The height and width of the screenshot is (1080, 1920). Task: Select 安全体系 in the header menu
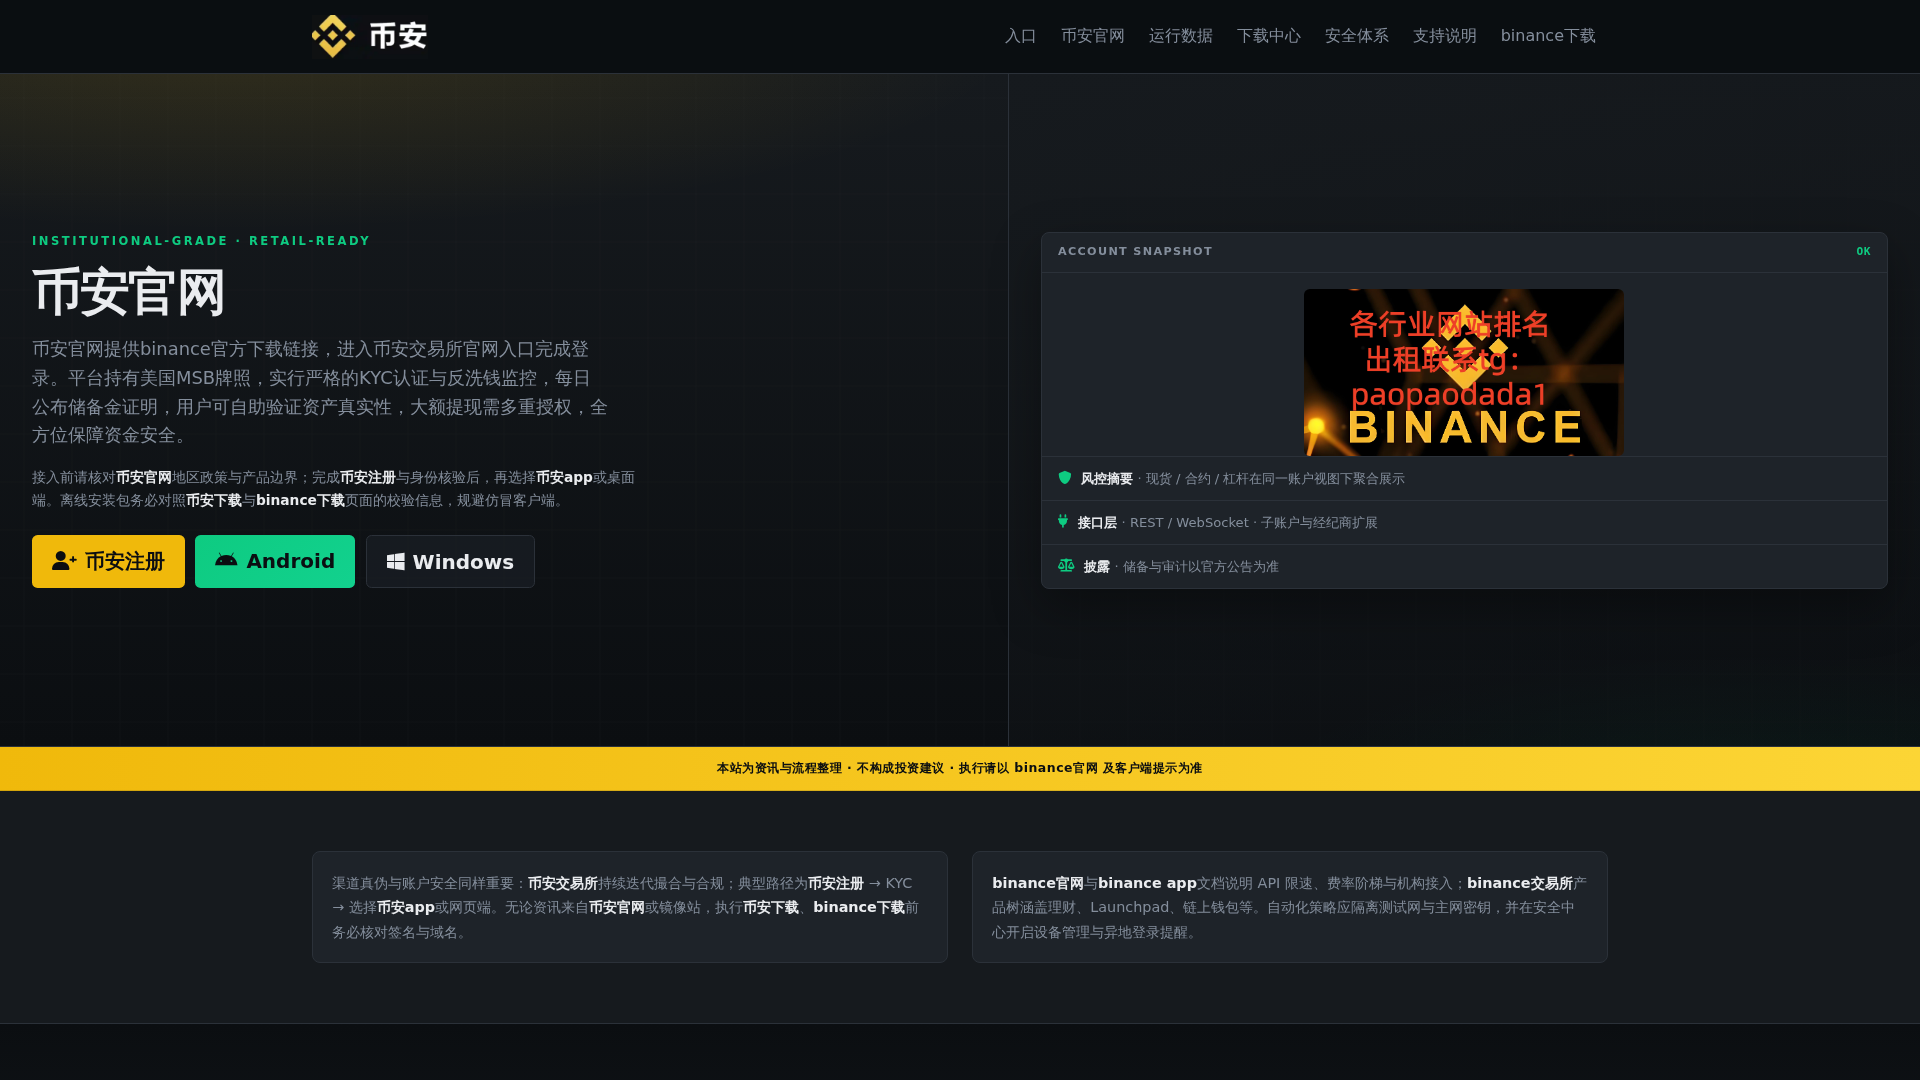[1356, 36]
